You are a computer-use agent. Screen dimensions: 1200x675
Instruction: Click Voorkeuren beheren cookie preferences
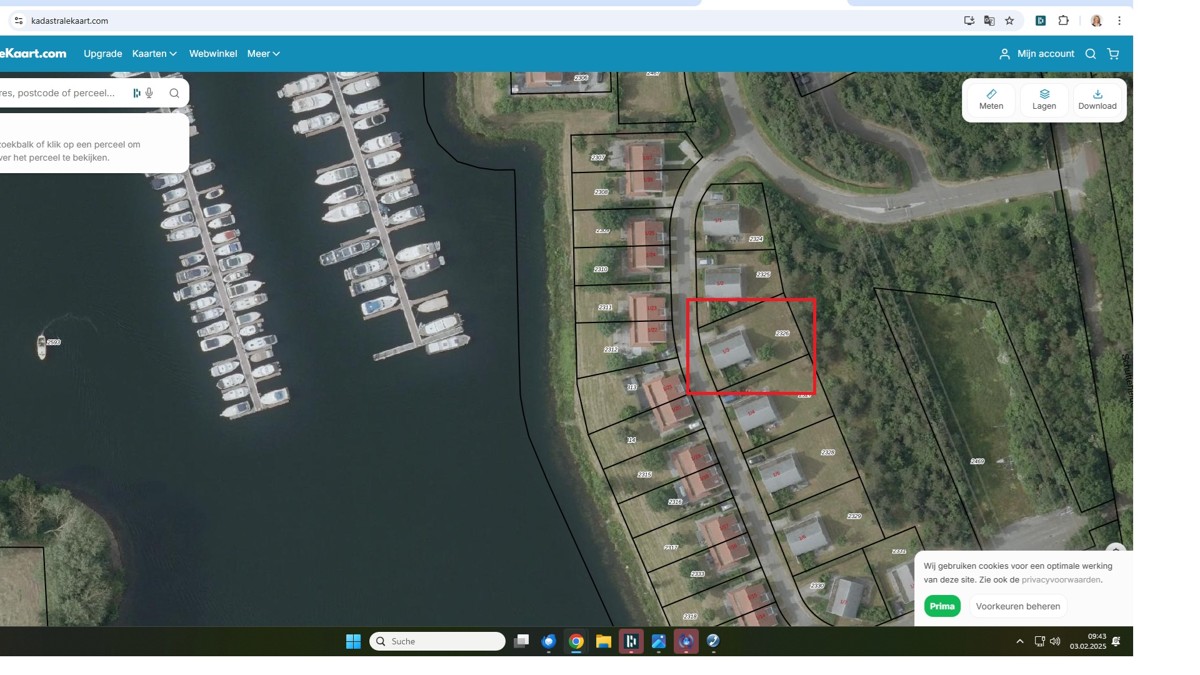1017,606
